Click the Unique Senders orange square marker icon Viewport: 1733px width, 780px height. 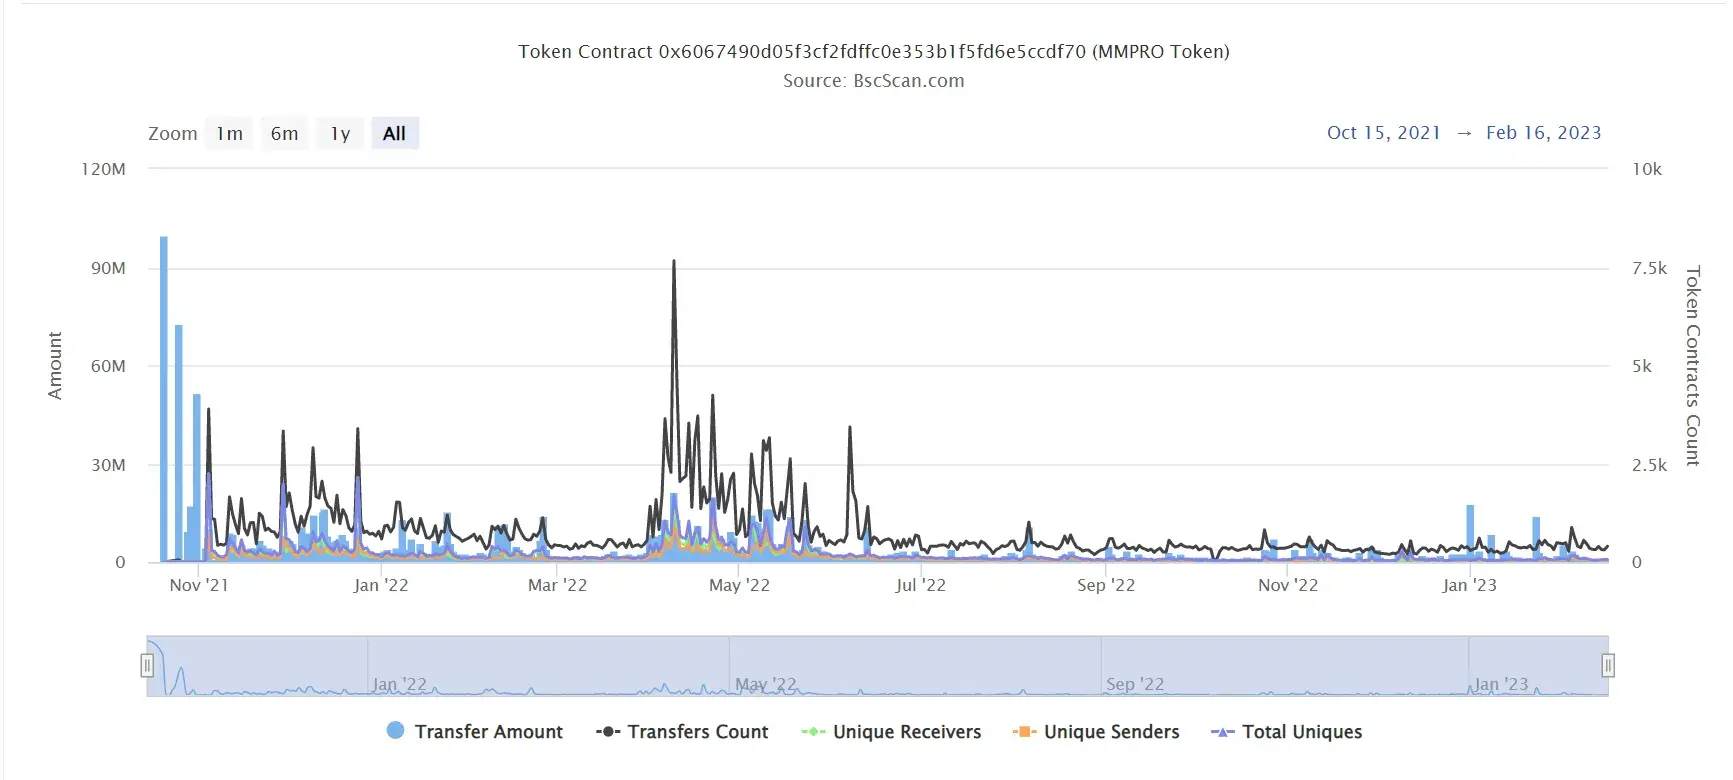tap(1024, 731)
